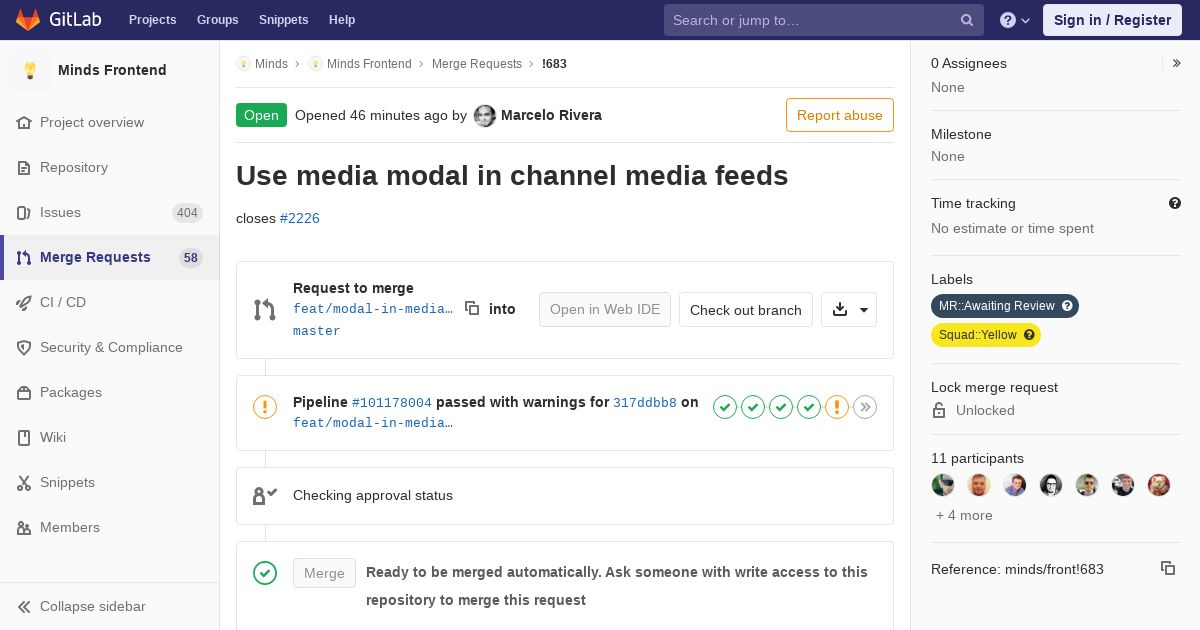This screenshot has width=1200, height=630.
Task: Click the Minds breadcrumb link
Action: click(271, 64)
